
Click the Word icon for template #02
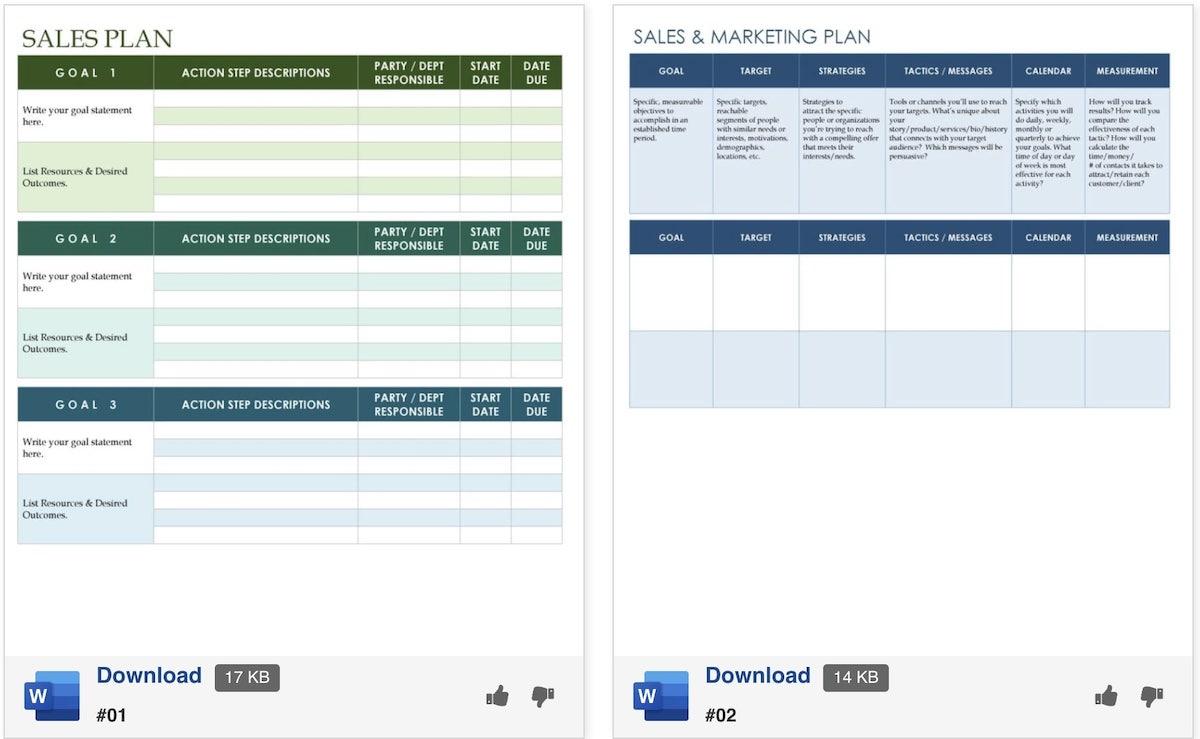point(661,695)
